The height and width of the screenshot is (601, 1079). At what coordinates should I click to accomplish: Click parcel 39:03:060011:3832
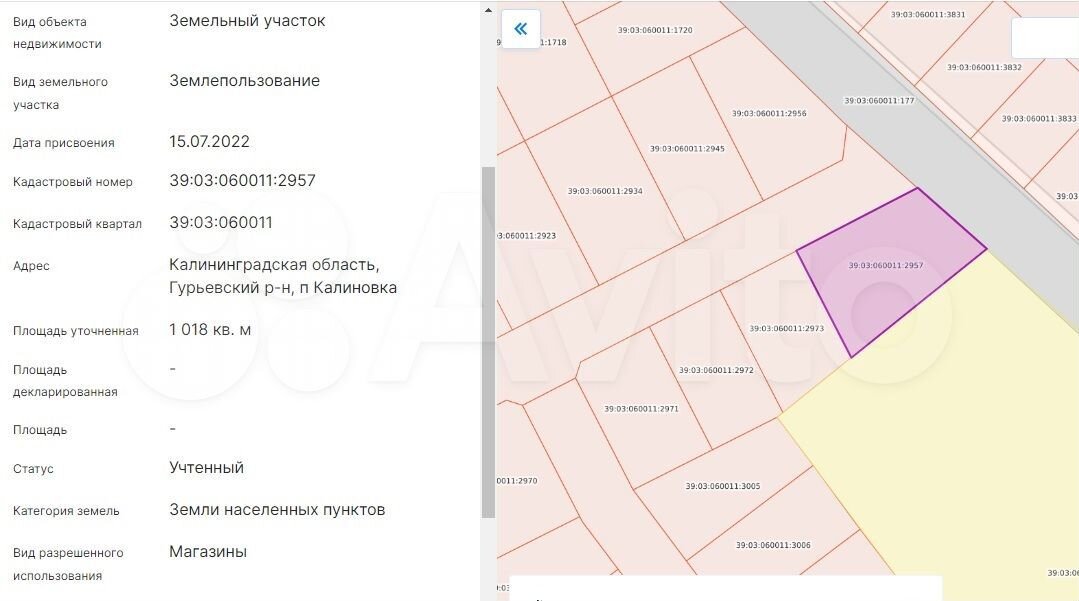(984, 67)
